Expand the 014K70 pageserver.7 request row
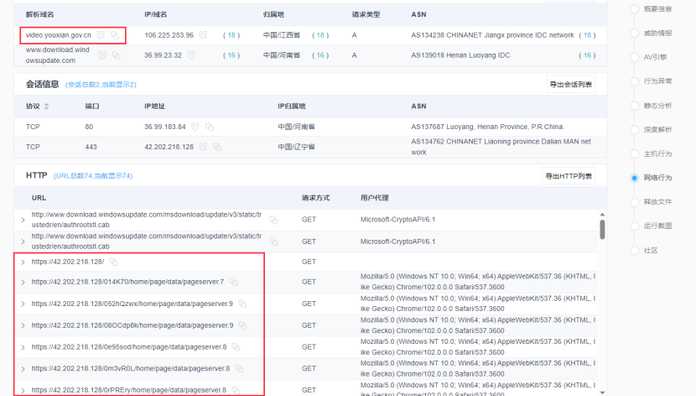Image resolution: width=696 pixels, height=396 pixels. (x=23, y=282)
